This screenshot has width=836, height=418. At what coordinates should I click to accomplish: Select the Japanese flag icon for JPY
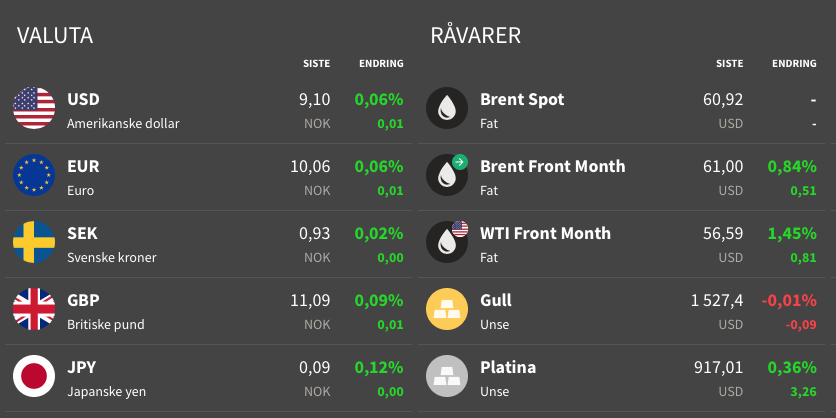[34, 376]
